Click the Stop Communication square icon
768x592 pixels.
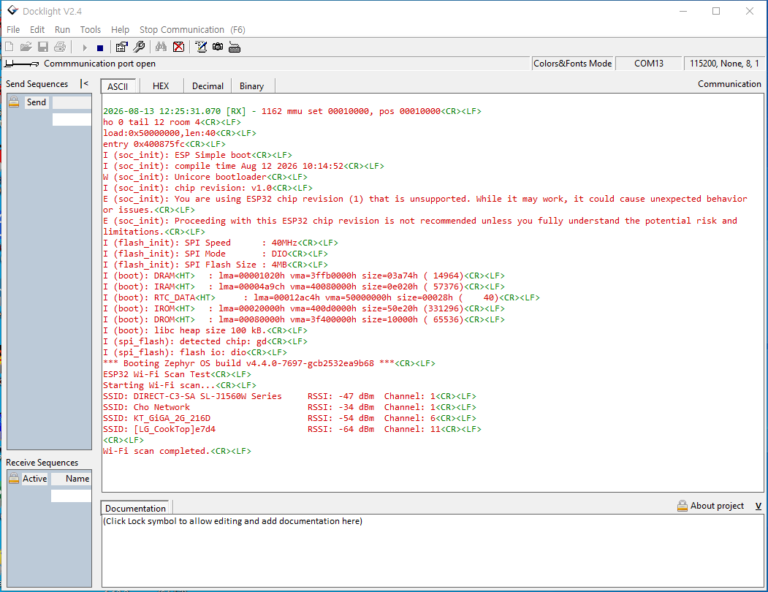[x=100, y=48]
